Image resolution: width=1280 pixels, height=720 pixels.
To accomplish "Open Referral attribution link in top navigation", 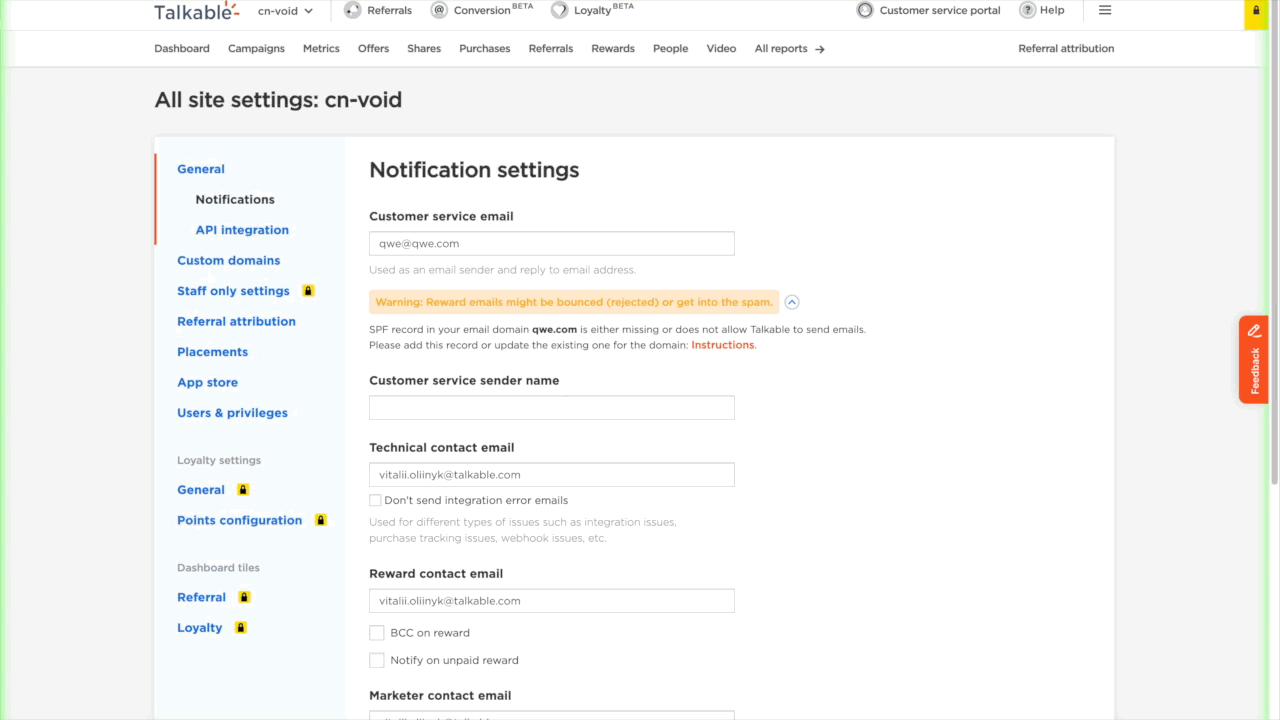I will pos(1066,48).
